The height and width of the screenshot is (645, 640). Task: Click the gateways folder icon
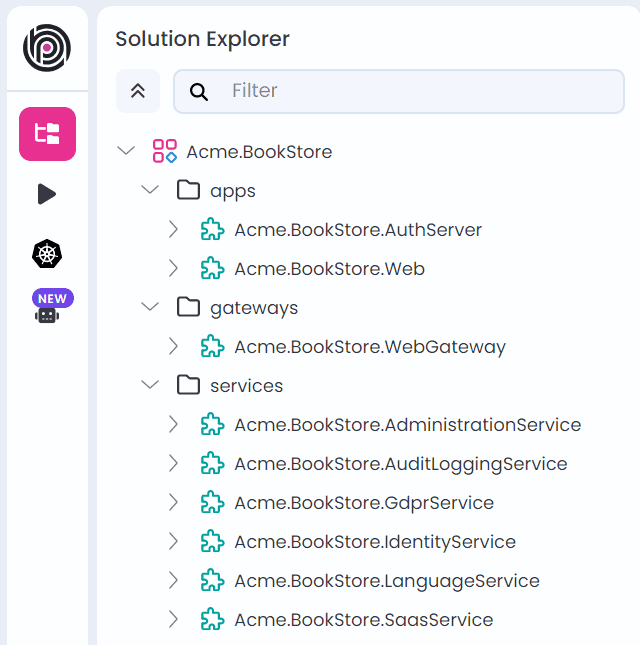188,307
